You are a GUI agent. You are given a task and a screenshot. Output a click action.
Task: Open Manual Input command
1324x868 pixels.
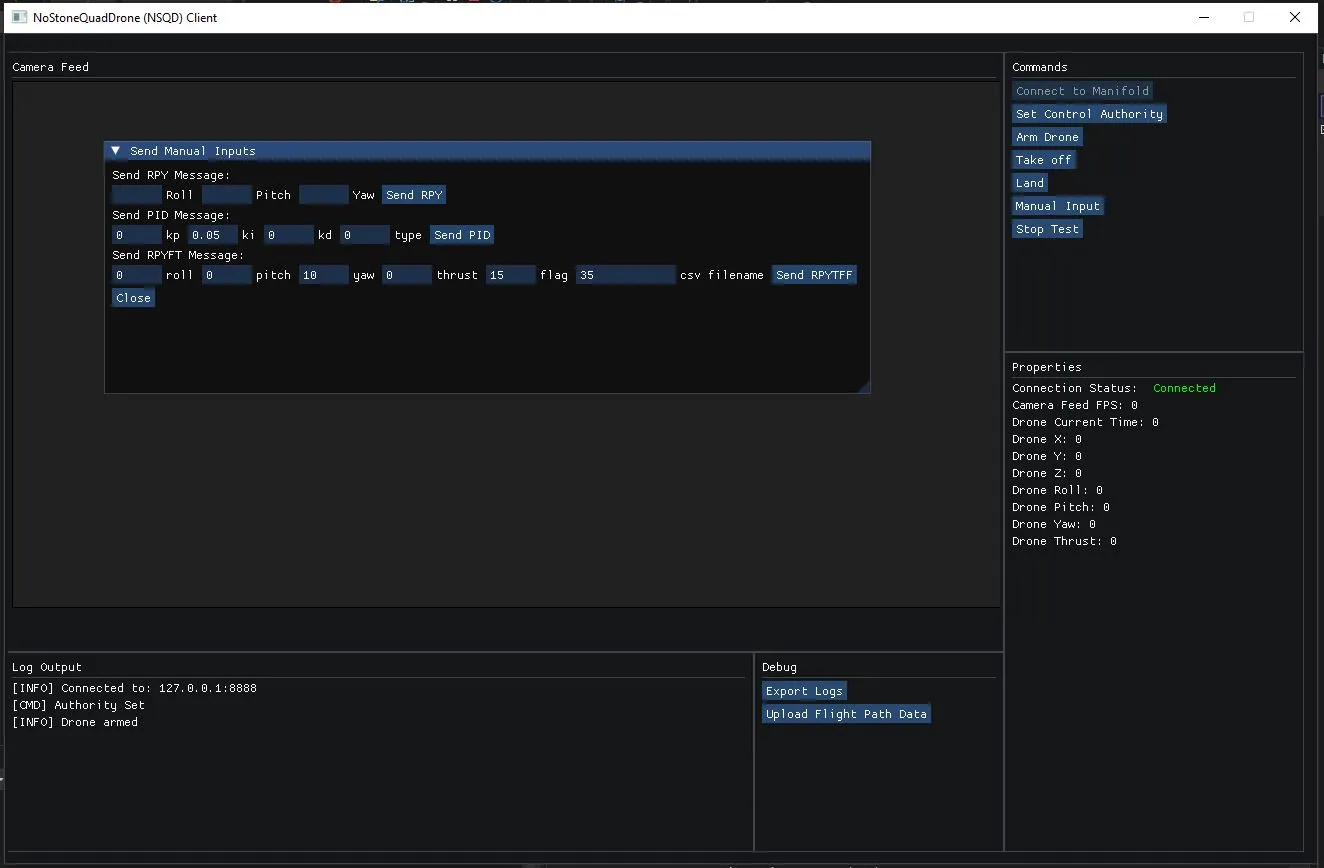point(1058,206)
